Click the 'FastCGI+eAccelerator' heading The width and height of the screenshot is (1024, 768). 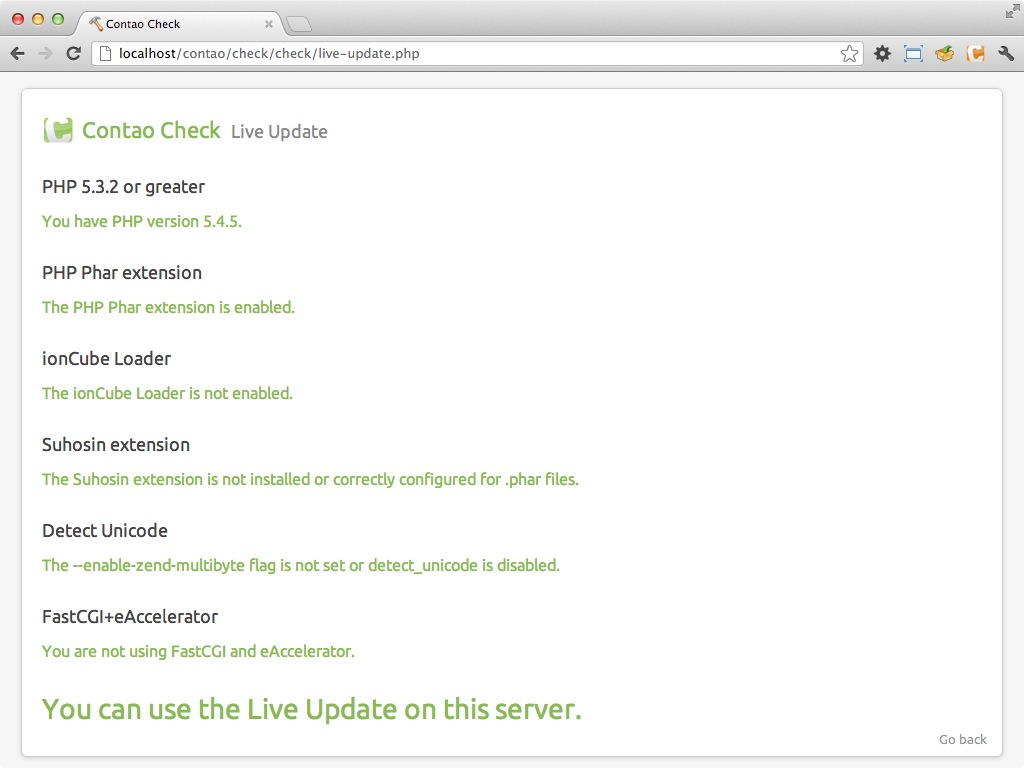click(130, 616)
